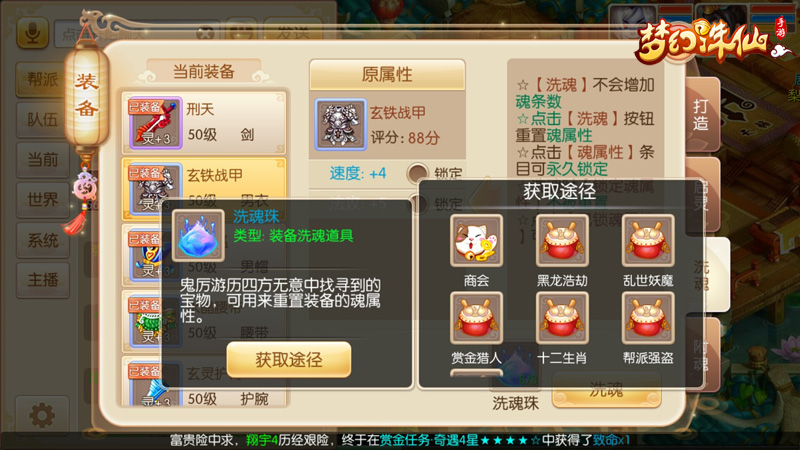The width and height of the screenshot is (800, 450).
Task: Select 玄铁战甲 armor entry in list
Action: [x=204, y=188]
